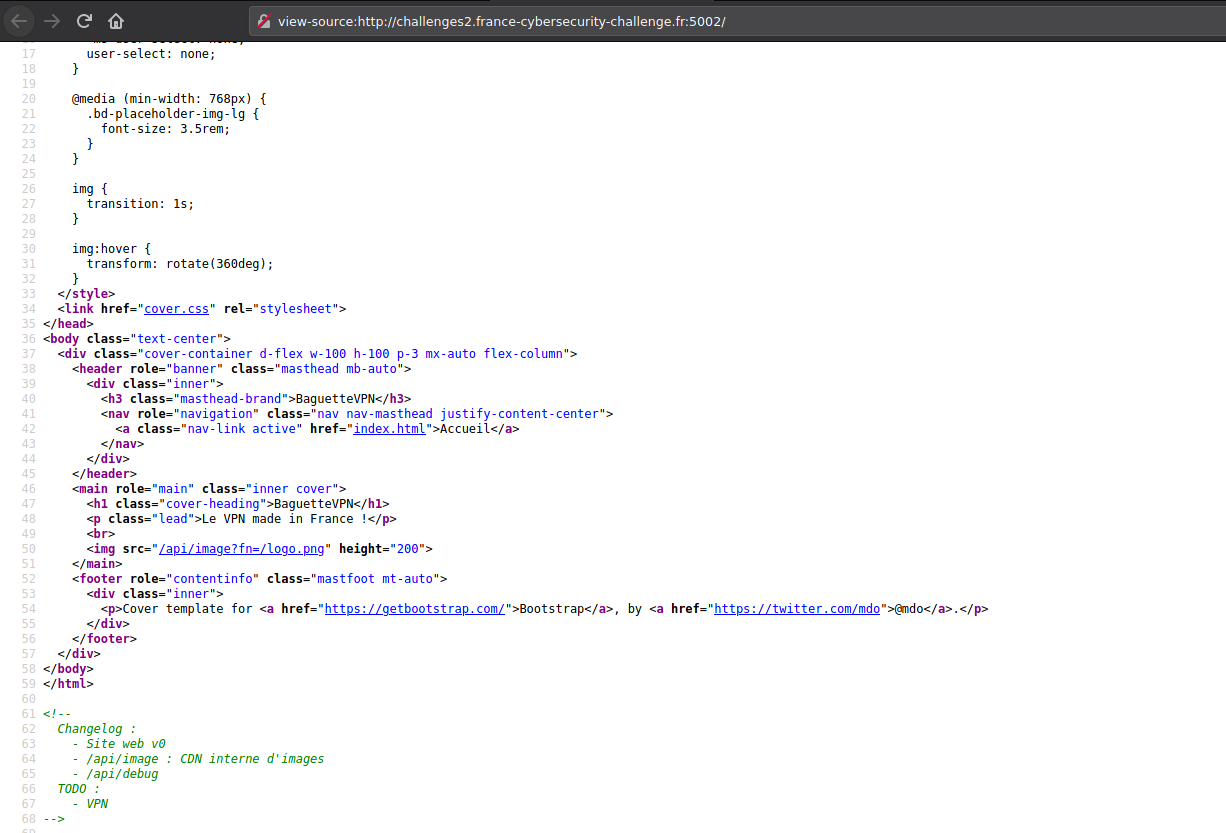Click the cover-container div tag line
The image size is (1226, 833).
(x=318, y=354)
